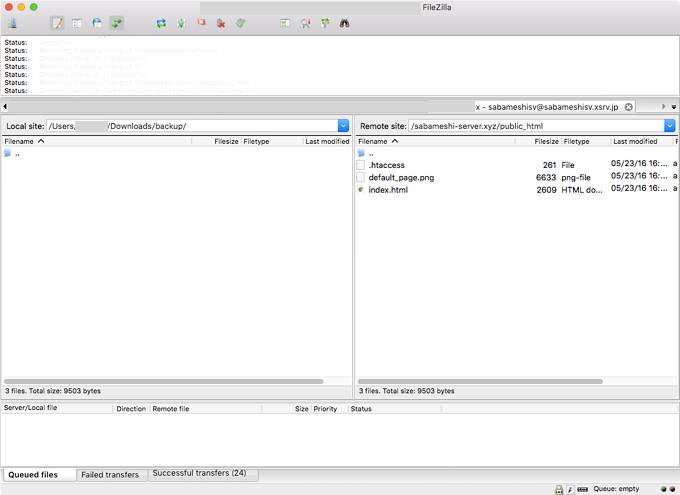Click the Queue: empty status text
The image size is (680, 495).
pos(616,489)
